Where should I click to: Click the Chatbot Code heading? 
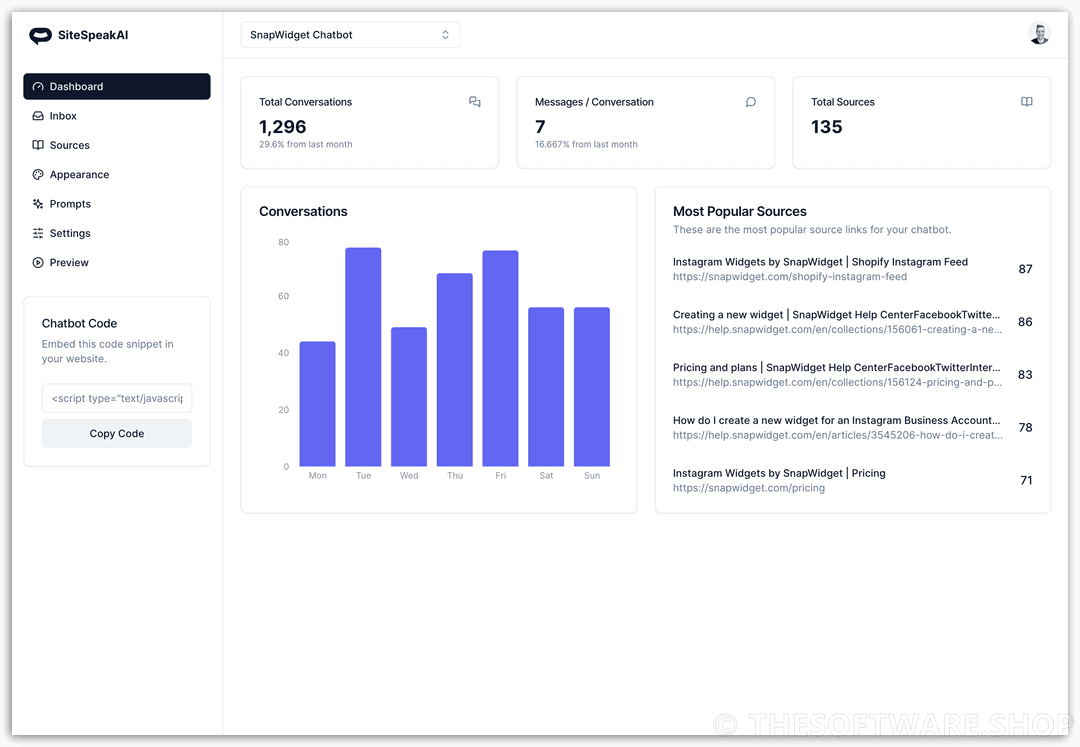tap(79, 324)
